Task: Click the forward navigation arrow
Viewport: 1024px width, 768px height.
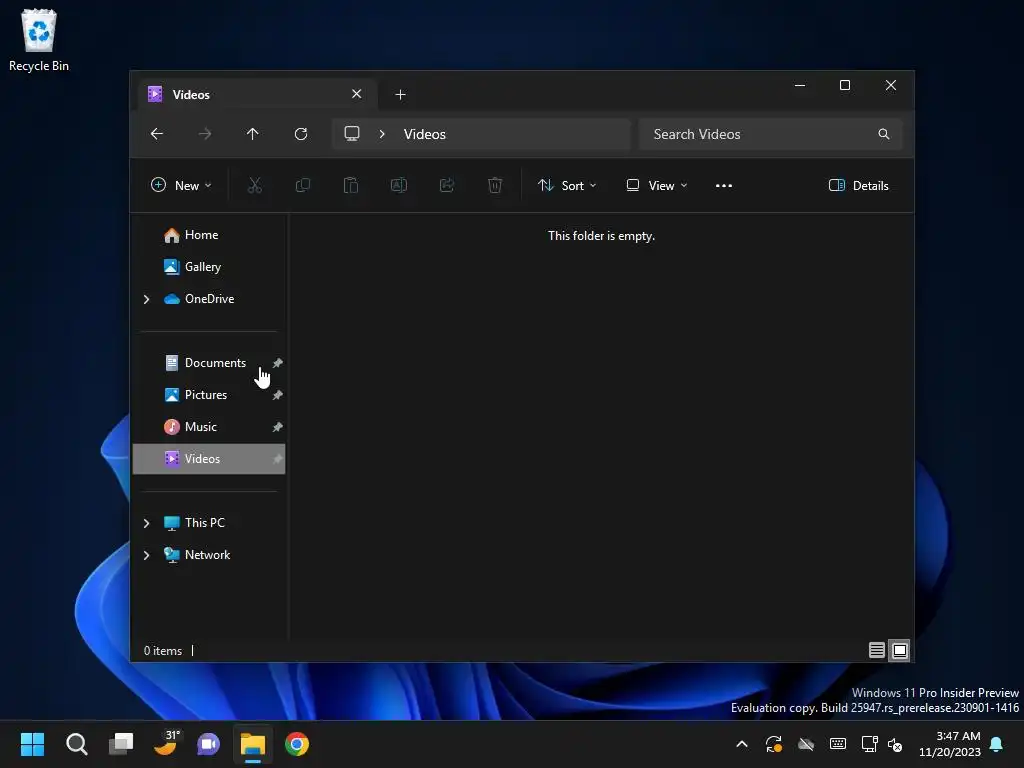Action: click(x=205, y=134)
